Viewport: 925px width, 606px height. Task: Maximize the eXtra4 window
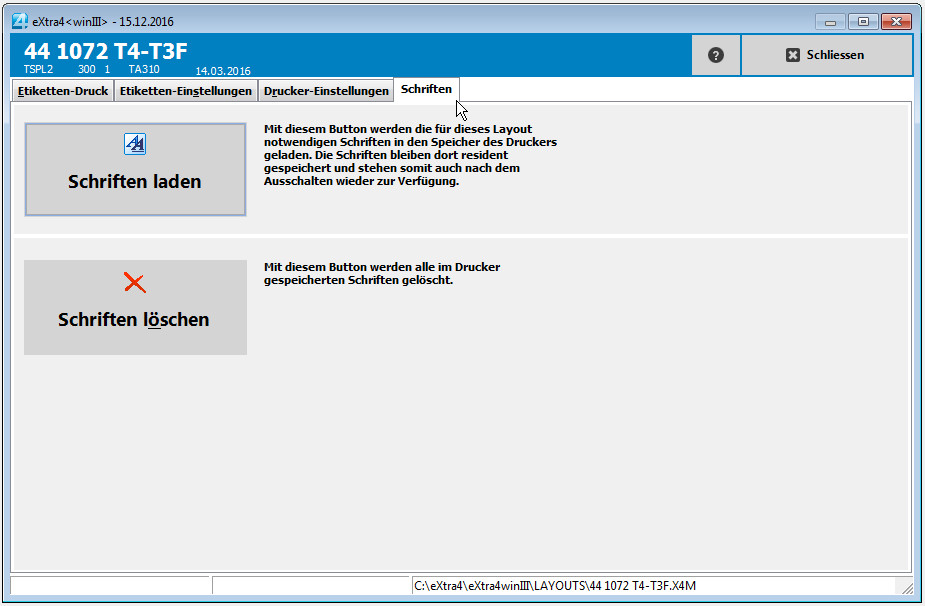[x=862, y=21]
